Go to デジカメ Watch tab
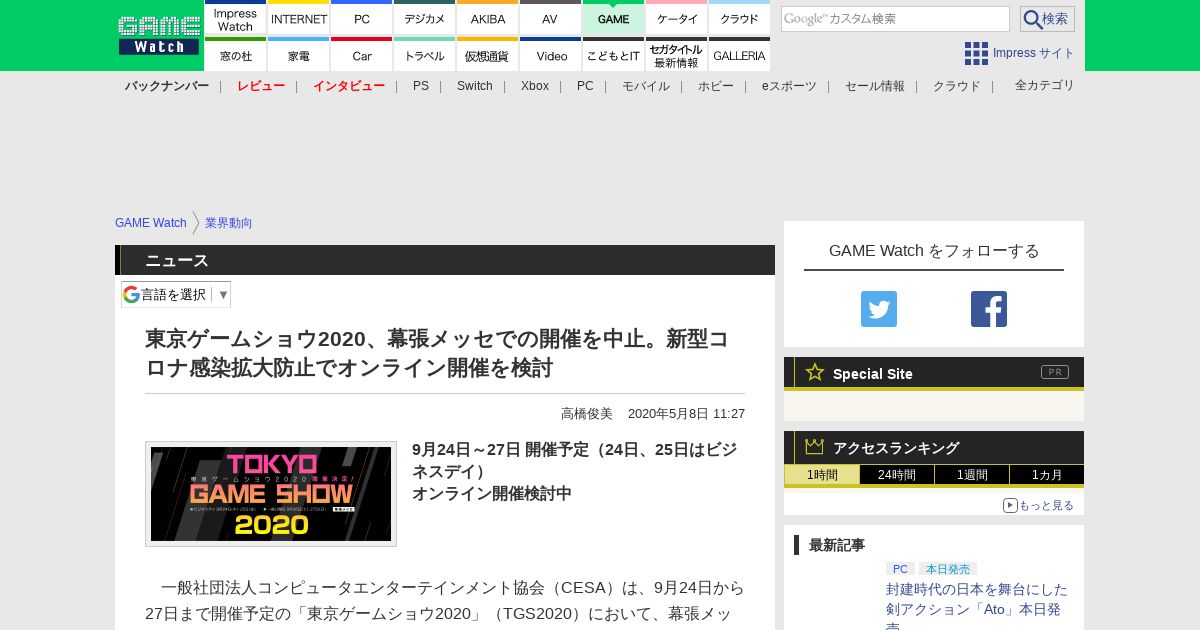 tap(425, 18)
